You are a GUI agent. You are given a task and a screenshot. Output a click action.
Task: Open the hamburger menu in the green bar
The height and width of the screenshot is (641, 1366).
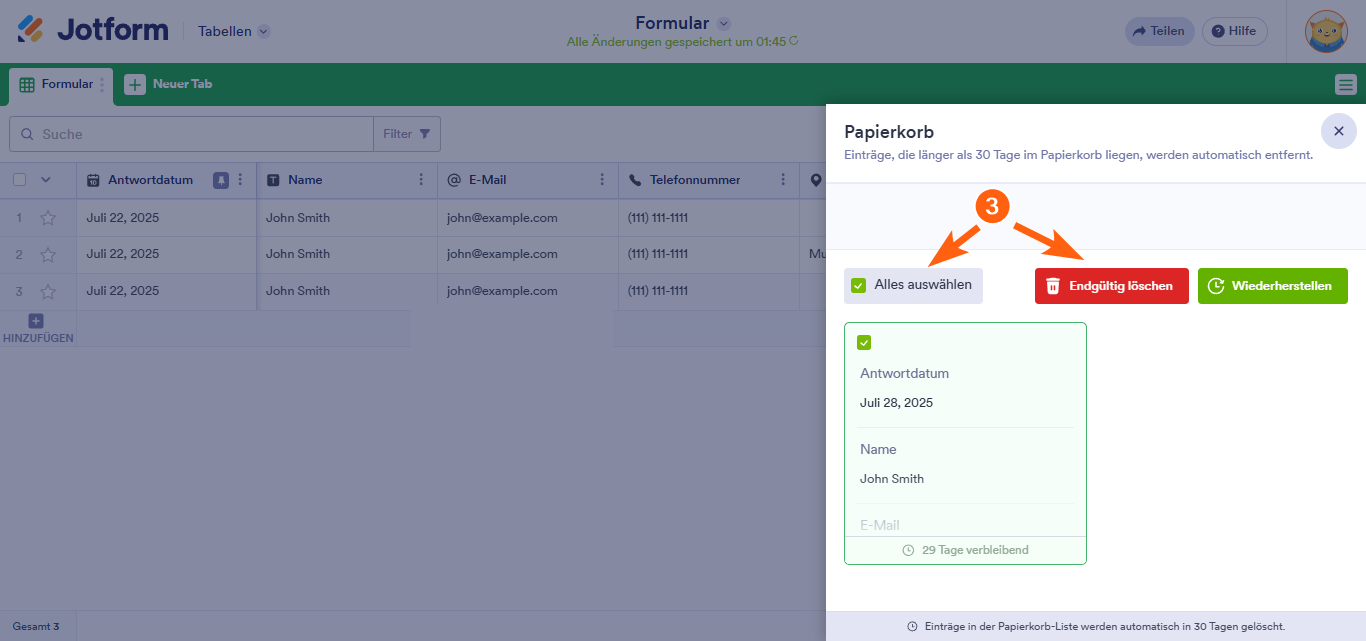coord(1346,84)
